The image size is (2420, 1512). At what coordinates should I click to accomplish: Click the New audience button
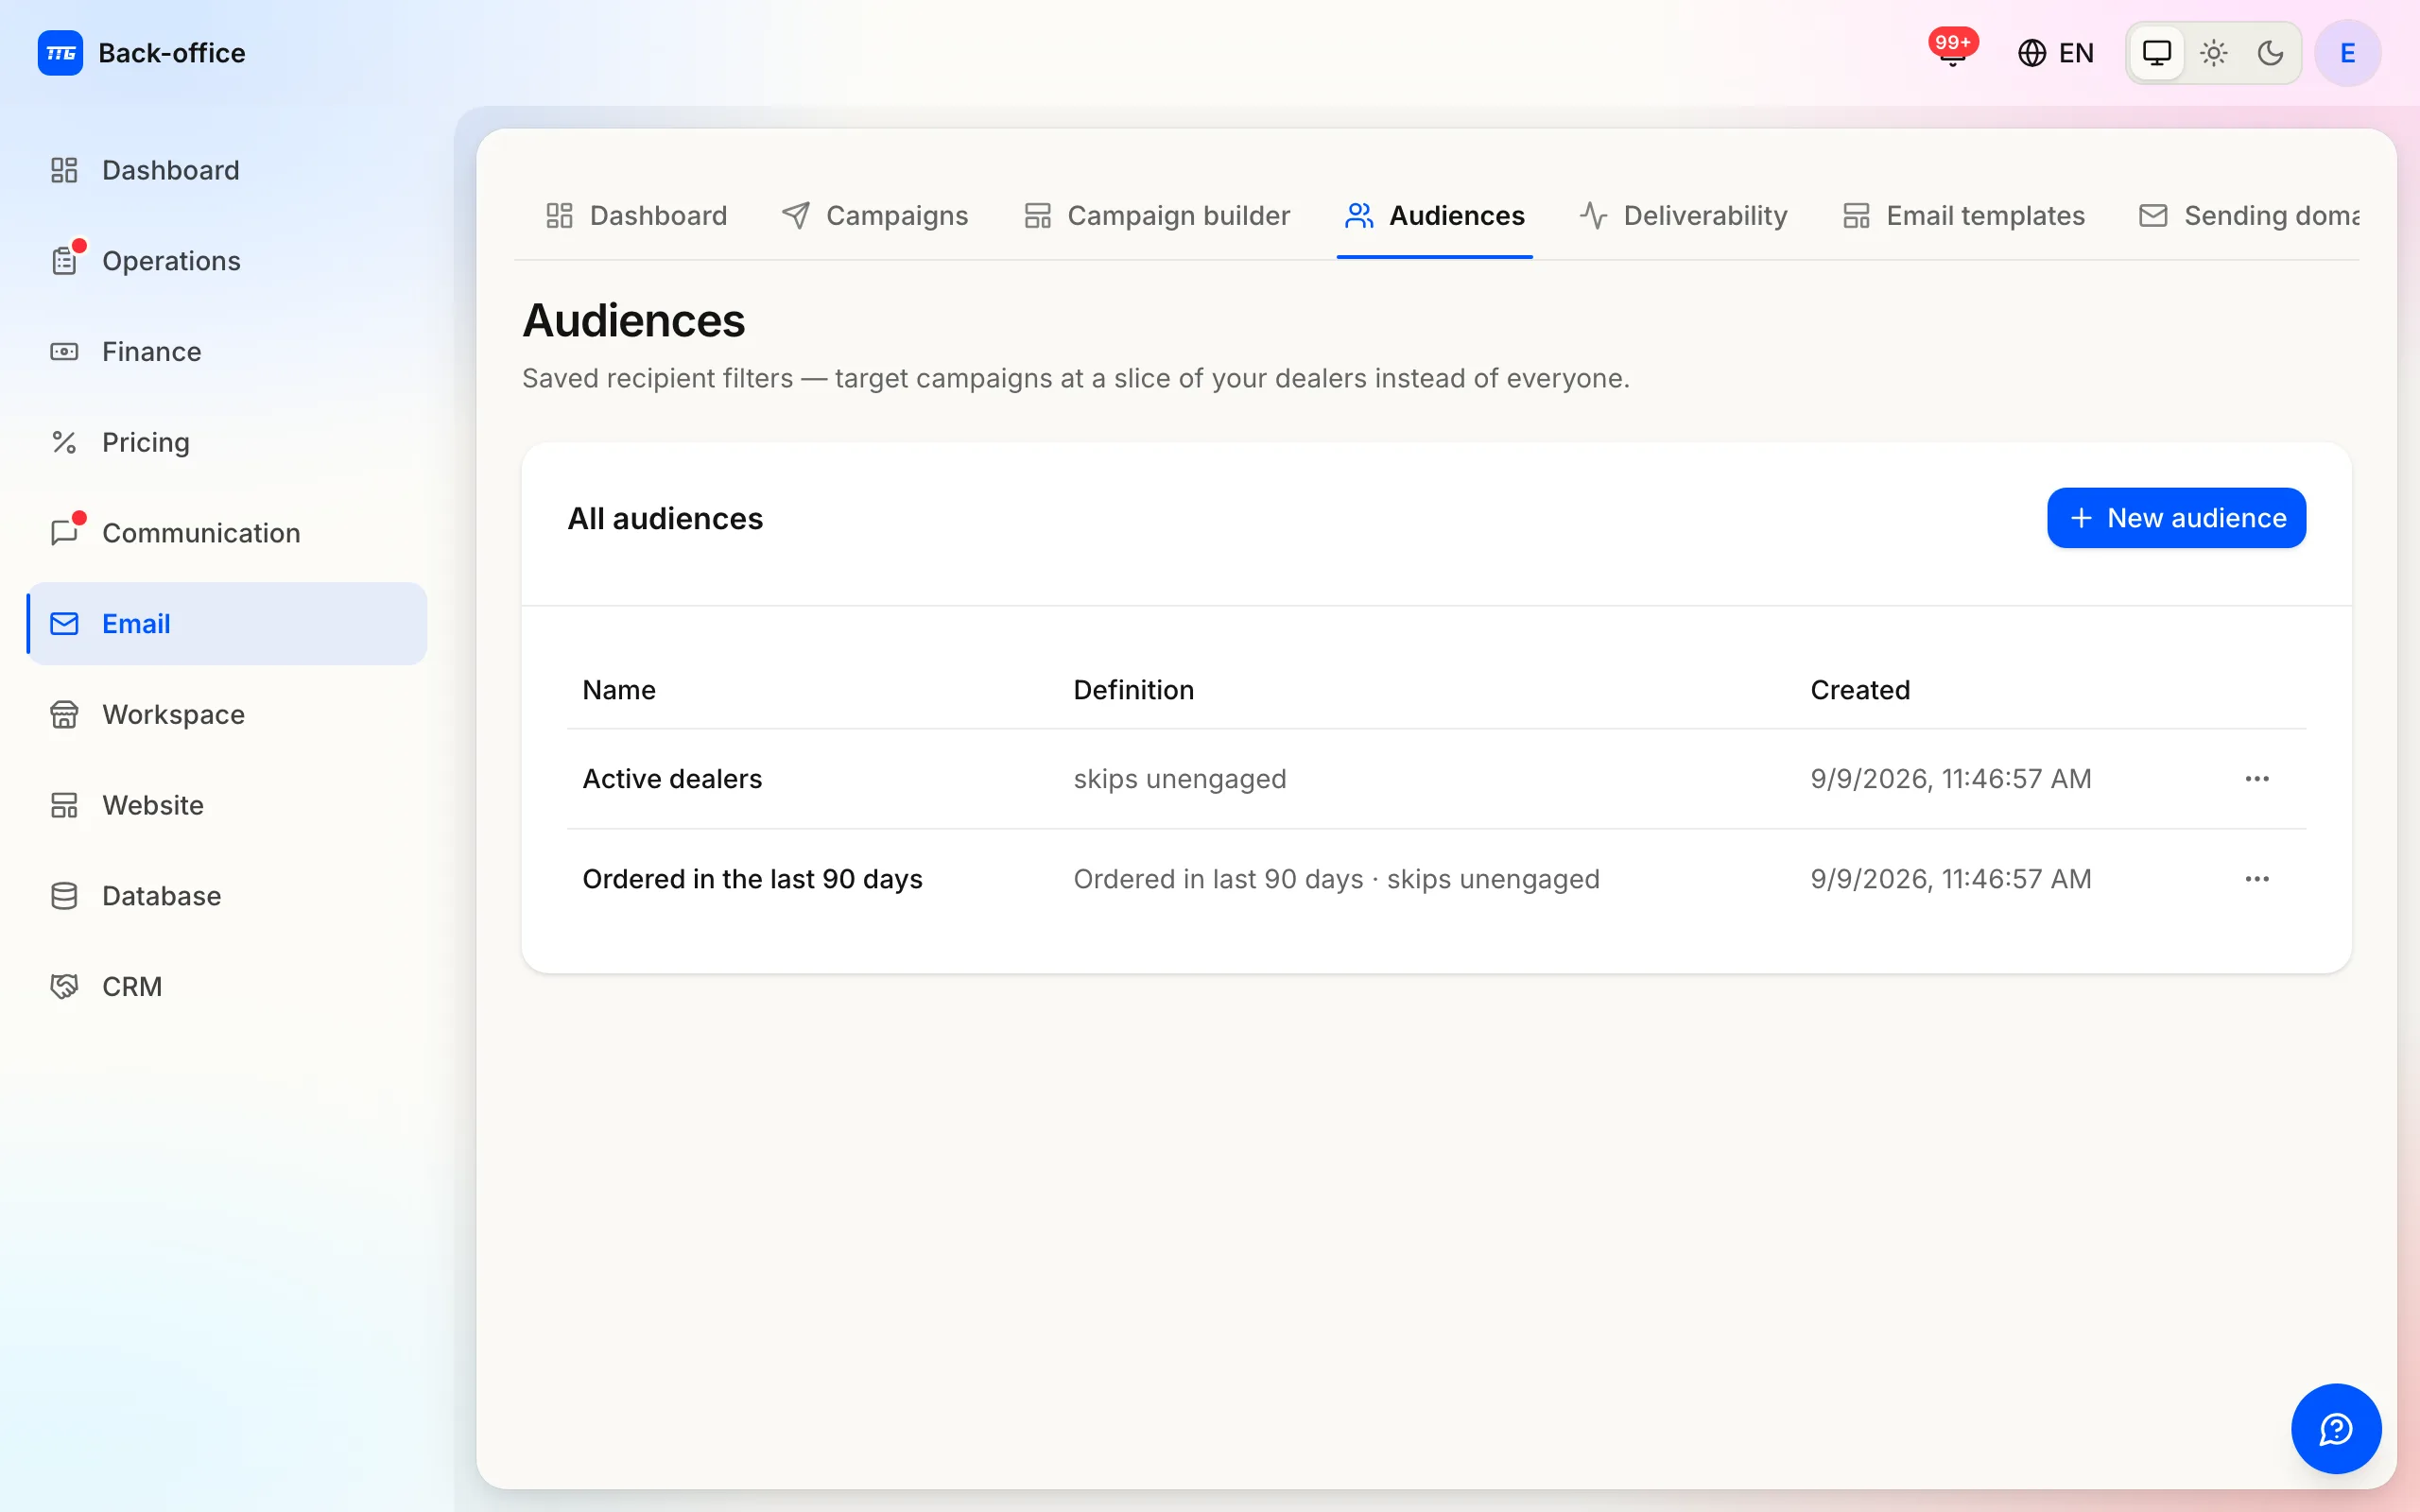point(2176,518)
